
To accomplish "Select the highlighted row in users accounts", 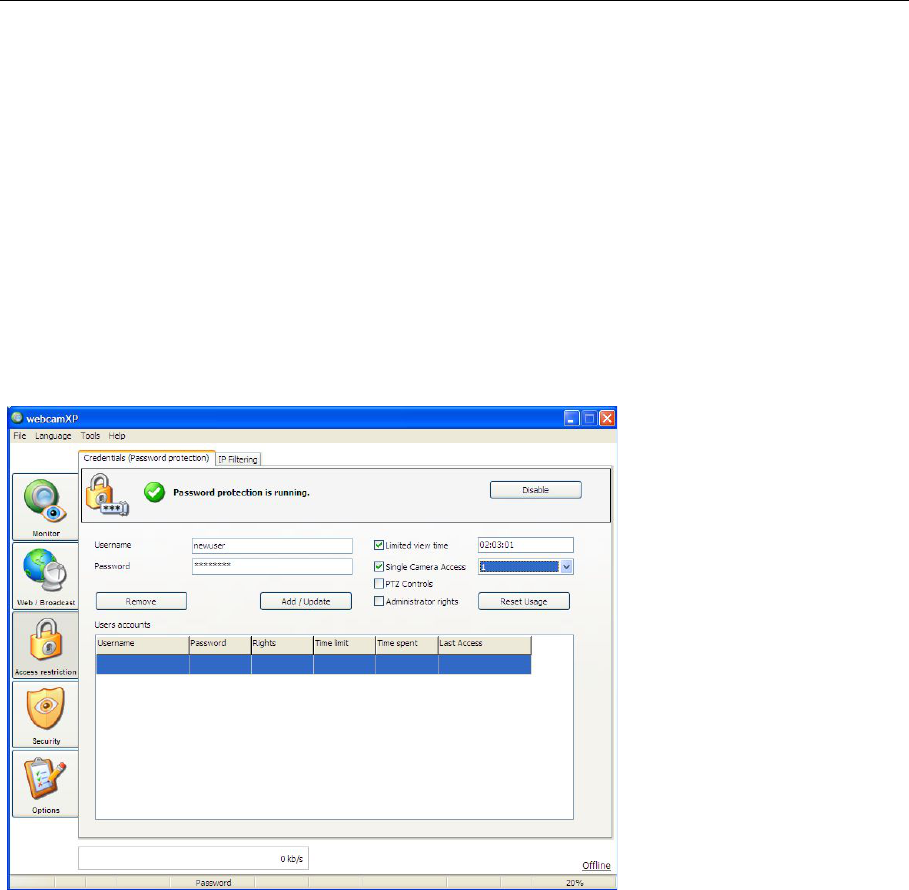I will [314, 664].
